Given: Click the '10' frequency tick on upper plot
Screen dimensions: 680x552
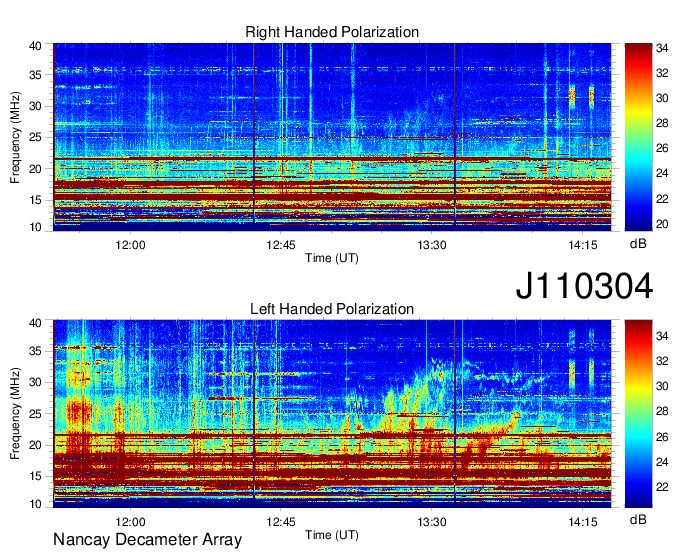Looking at the screenshot, I should (35, 227).
